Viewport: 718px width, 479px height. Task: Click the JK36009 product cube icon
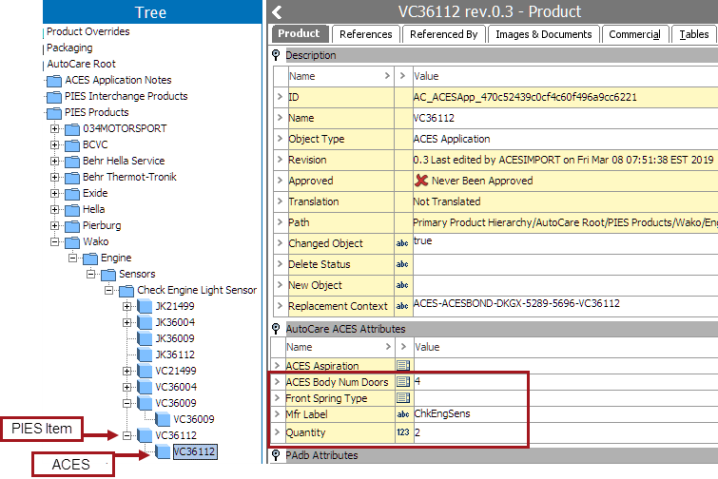click(145, 338)
